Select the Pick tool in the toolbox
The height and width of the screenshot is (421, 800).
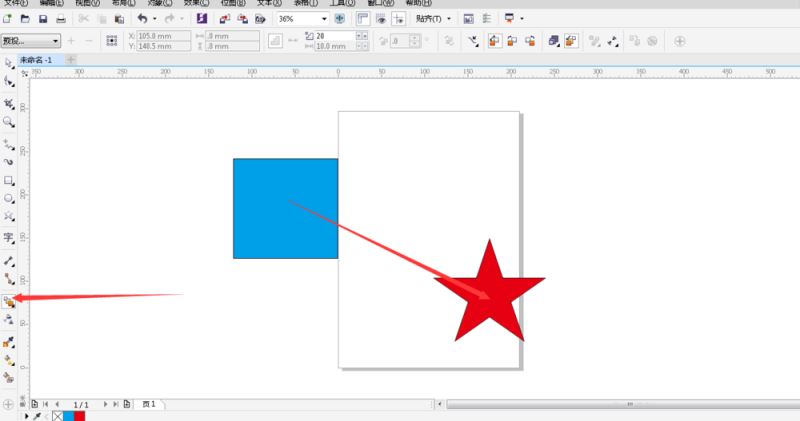pos(9,63)
